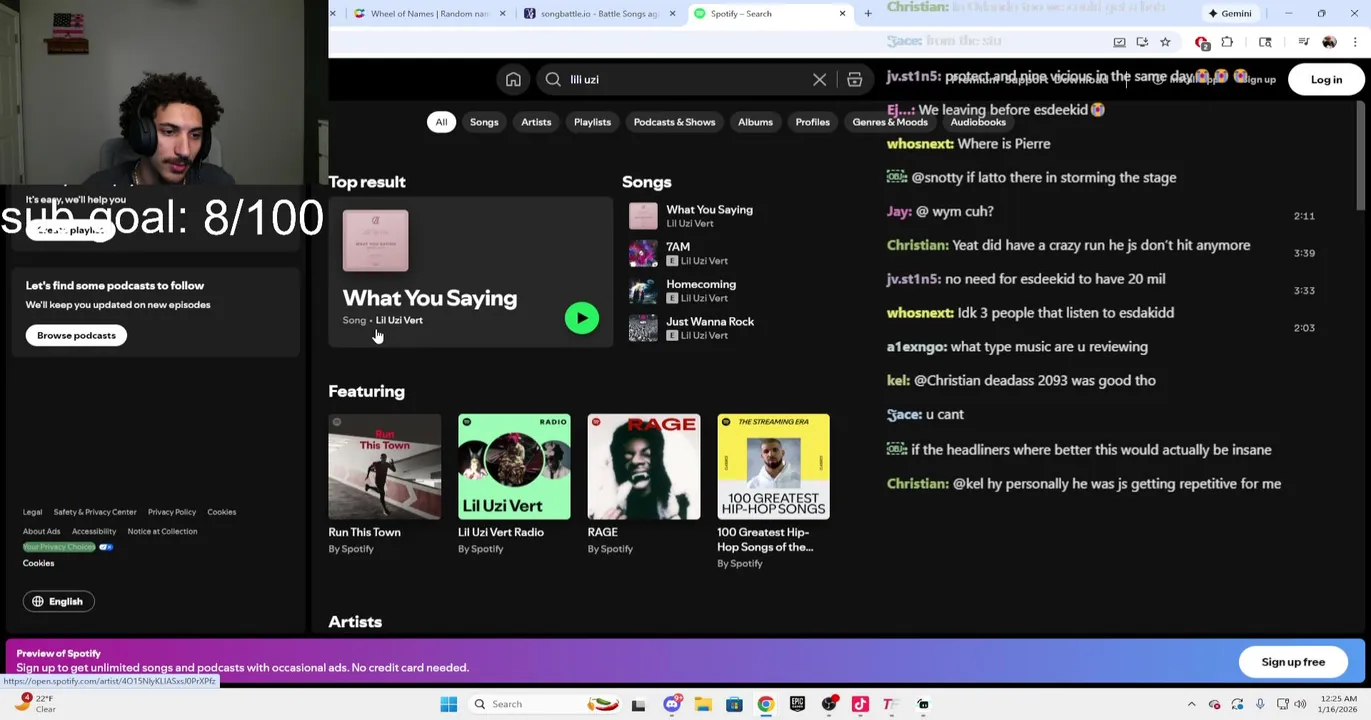This screenshot has width=1371, height=720.
Task: Open Epic Games Launcher from taskbar
Action: click(797, 705)
